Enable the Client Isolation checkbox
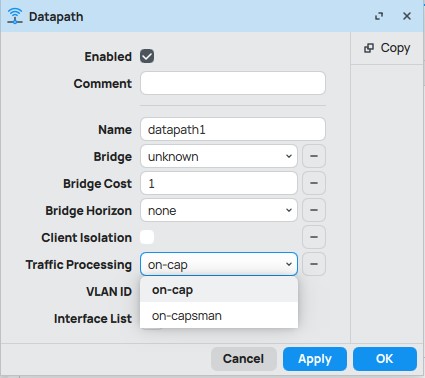Viewport: 425px width, 378px height. pyautogui.click(x=147, y=237)
